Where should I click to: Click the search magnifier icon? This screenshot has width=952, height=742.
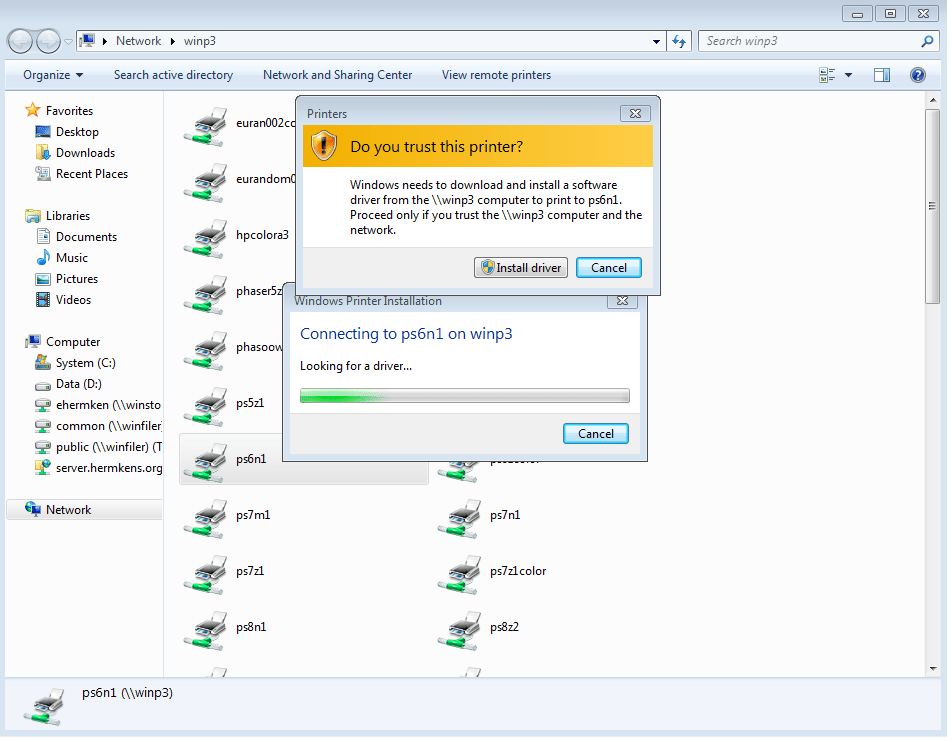coord(926,41)
